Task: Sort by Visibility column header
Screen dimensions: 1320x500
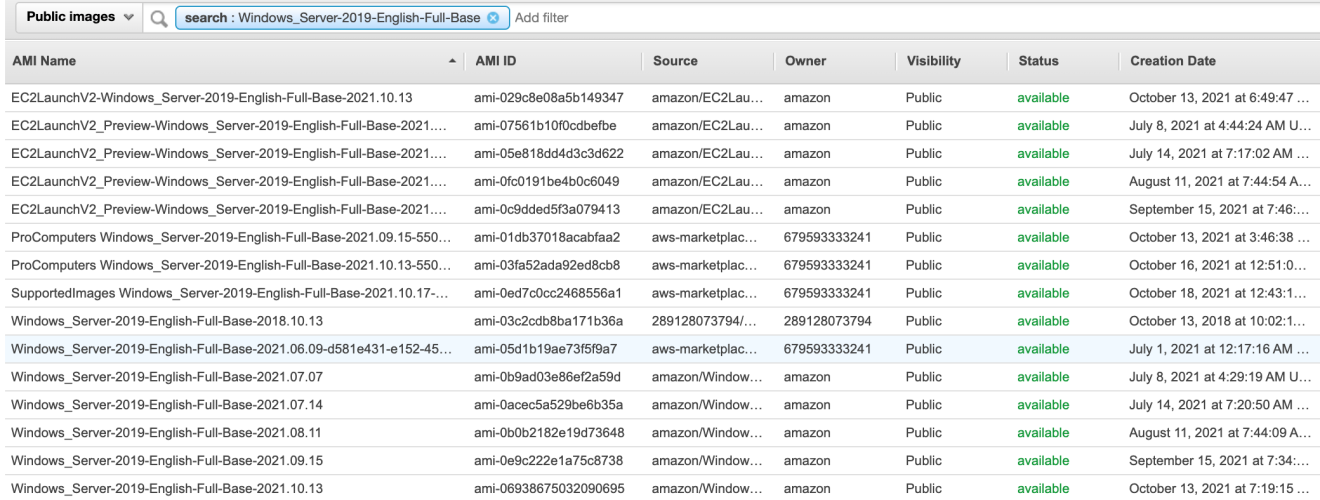Action: (933, 61)
